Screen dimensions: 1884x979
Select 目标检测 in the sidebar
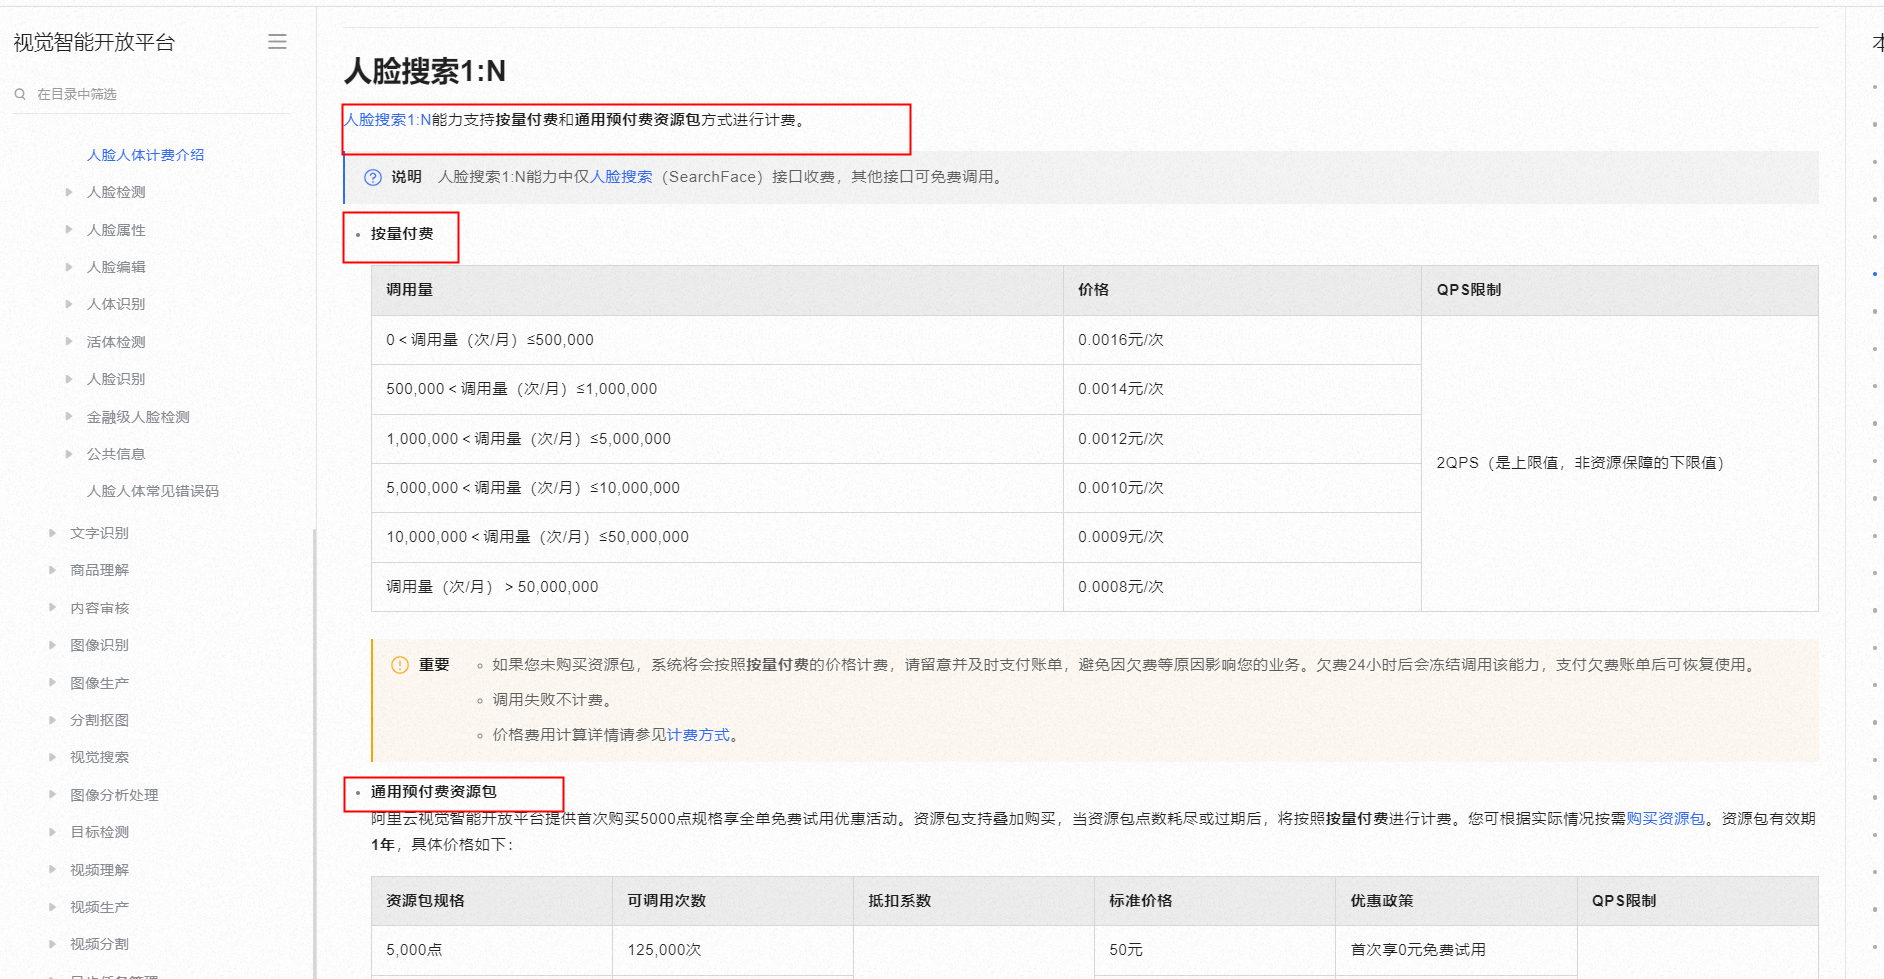coord(99,832)
